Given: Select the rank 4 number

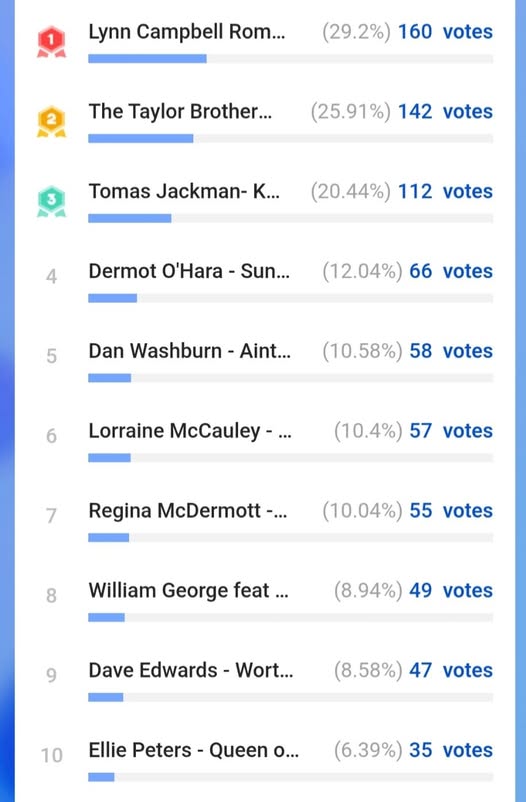Looking at the screenshot, I should click(x=51, y=277).
